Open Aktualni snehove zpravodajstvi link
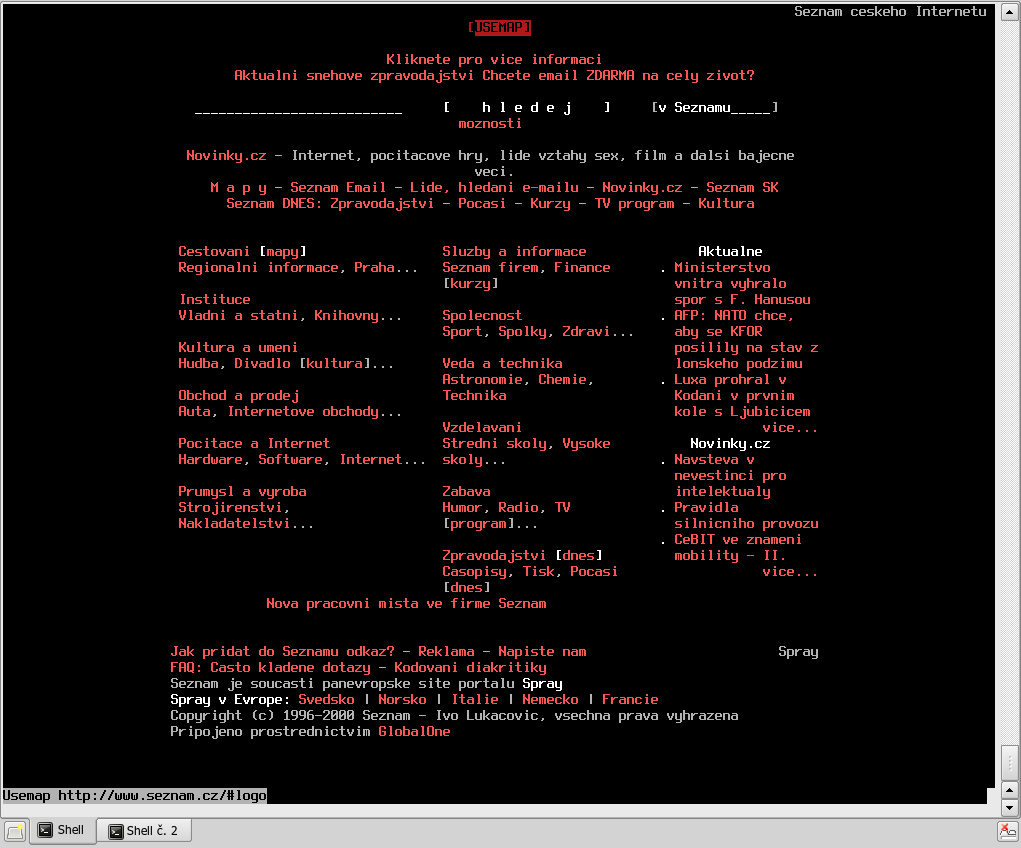 (x=354, y=76)
